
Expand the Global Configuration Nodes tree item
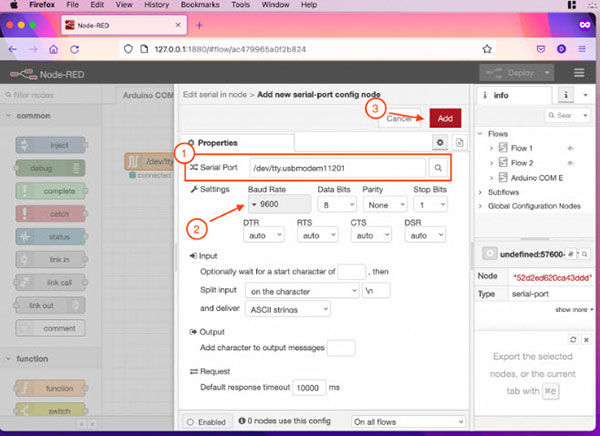click(x=479, y=206)
